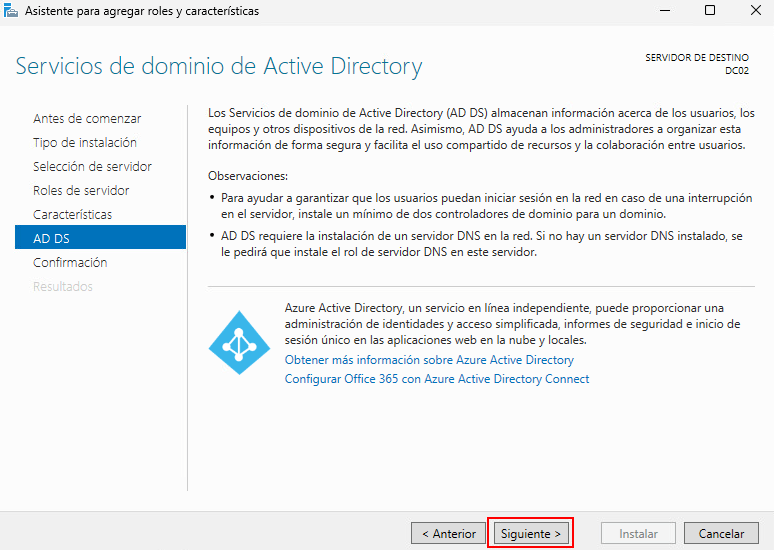Switch to the Roles de servidor step
Viewport: 774px width, 550px height.
coord(81,190)
